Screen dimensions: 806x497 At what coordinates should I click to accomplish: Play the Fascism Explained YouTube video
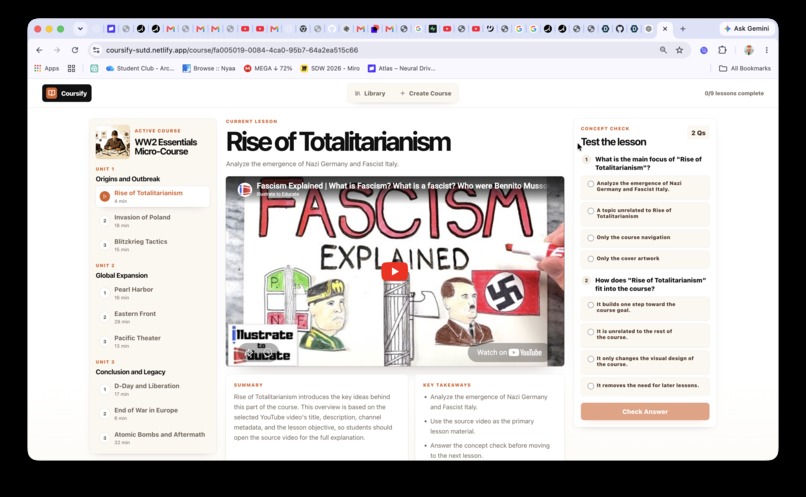[x=394, y=271]
